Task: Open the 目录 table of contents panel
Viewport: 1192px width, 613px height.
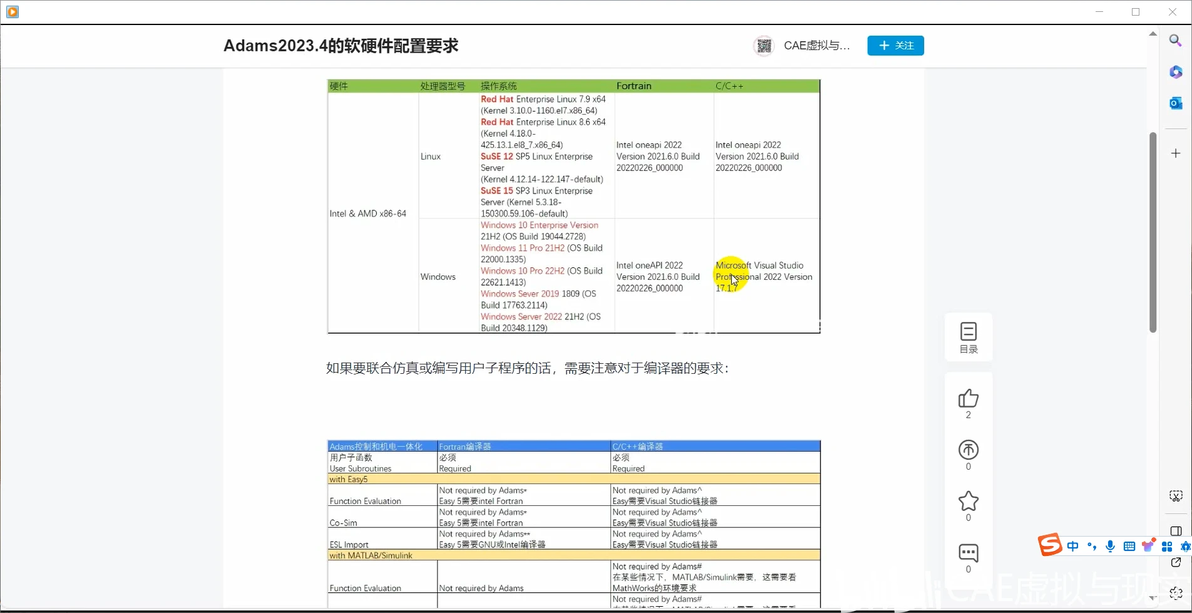Action: [968, 338]
